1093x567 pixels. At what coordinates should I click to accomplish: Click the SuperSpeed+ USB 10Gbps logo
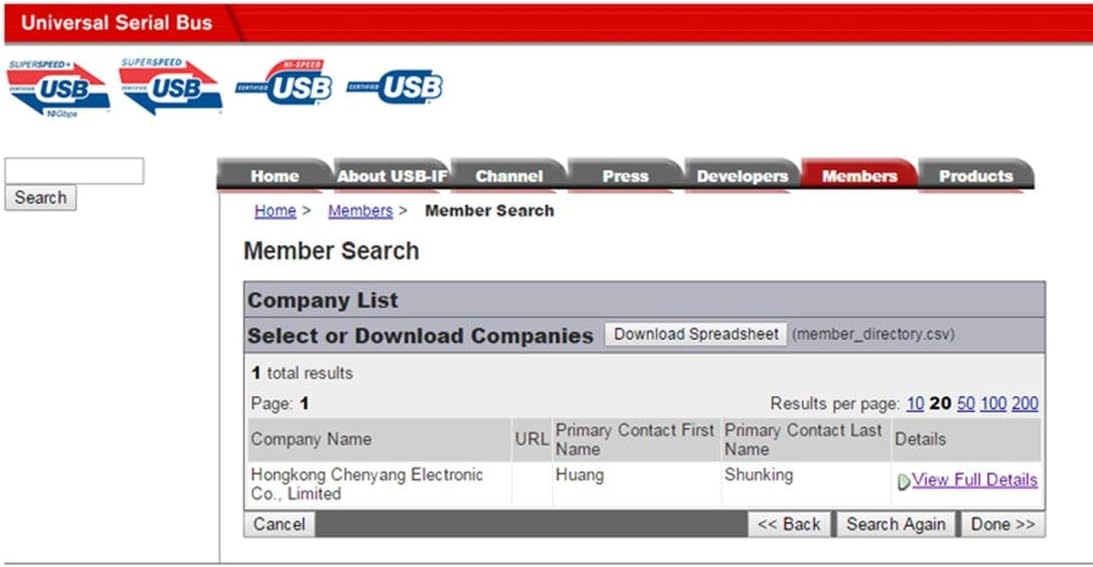[x=59, y=89]
